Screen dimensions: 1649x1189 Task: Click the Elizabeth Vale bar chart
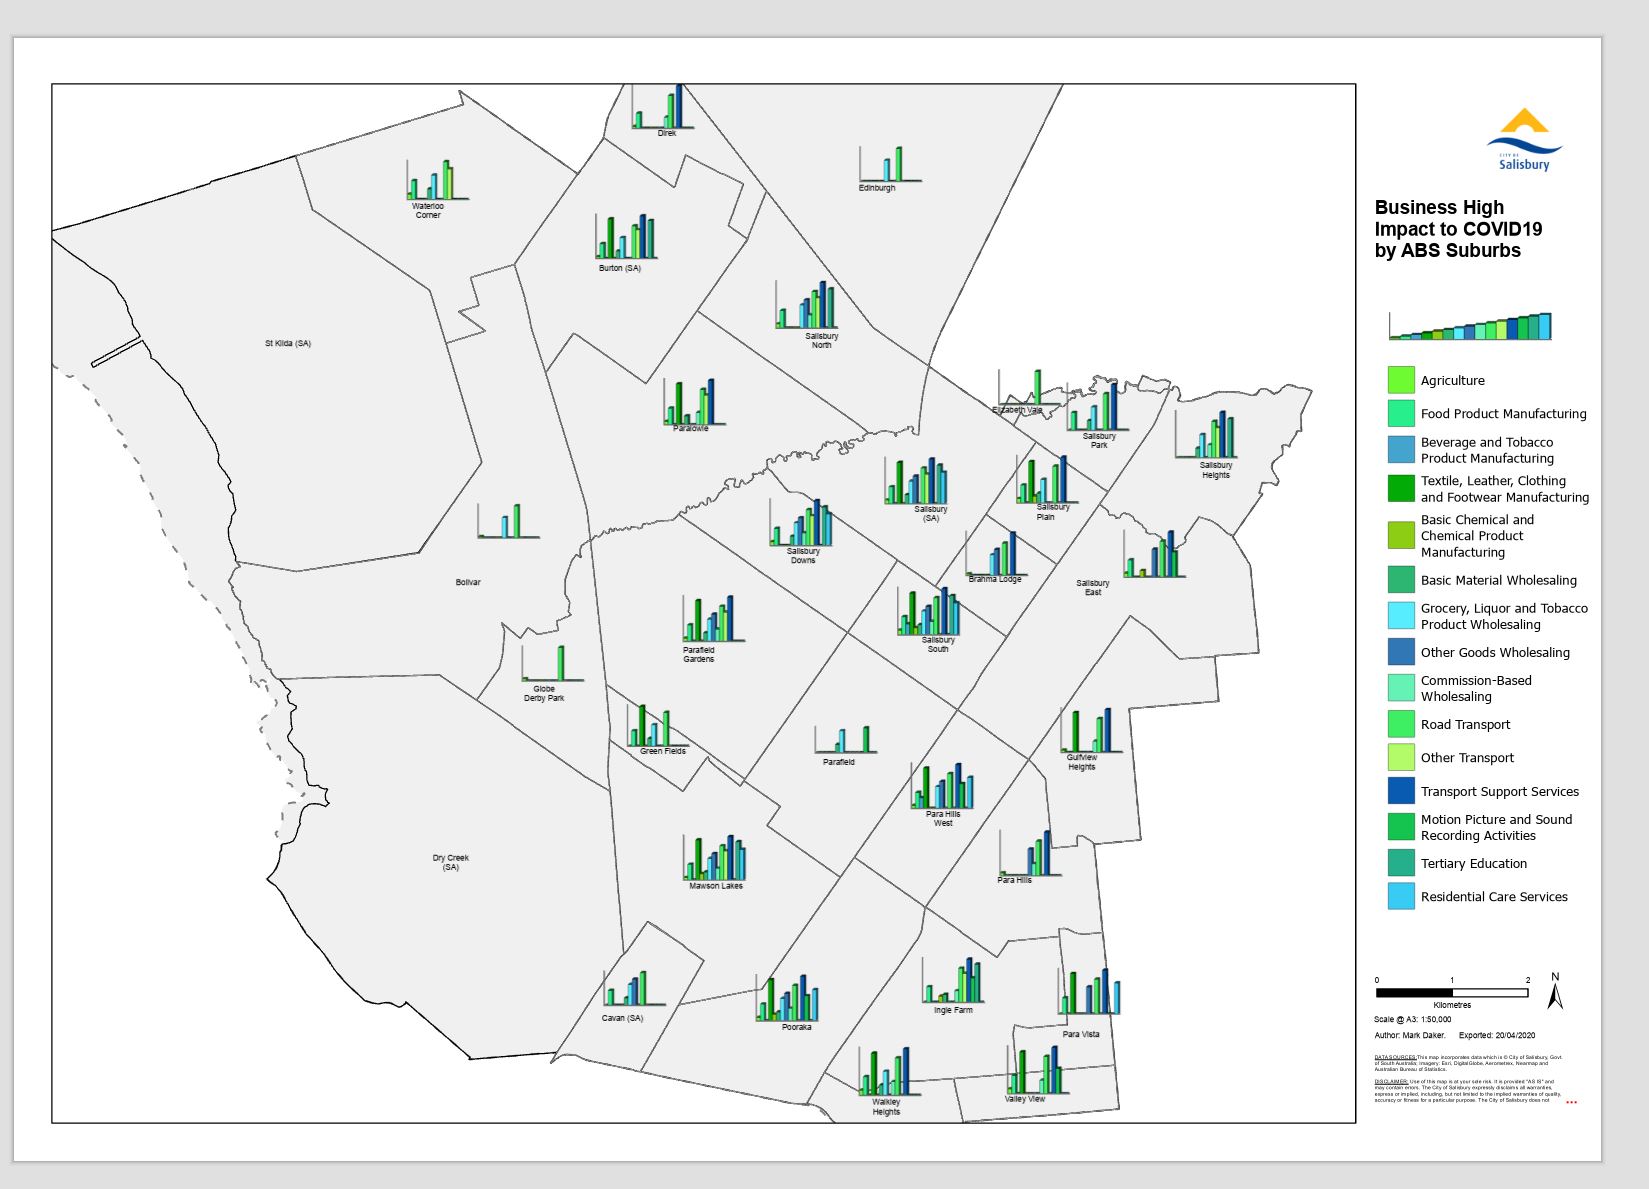[1028, 387]
